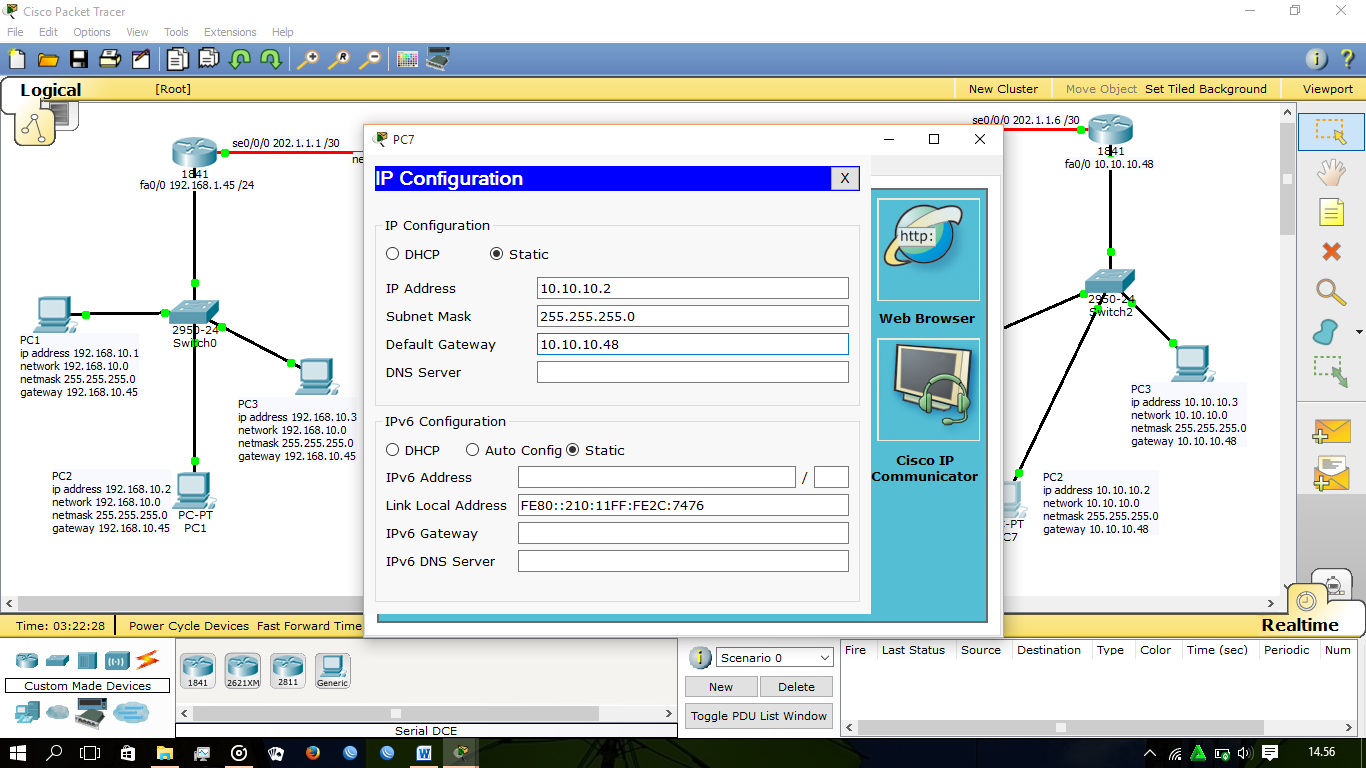Open the Extensions menu
The height and width of the screenshot is (768, 1366).
230,32
